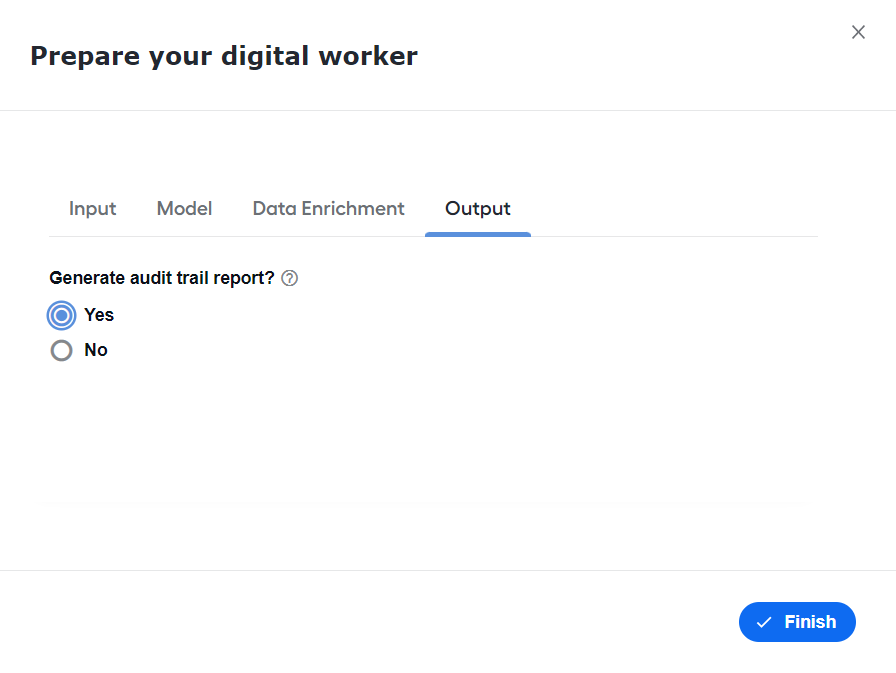Click the checkmark icon inside Finish button
896x673 pixels.
click(764, 622)
